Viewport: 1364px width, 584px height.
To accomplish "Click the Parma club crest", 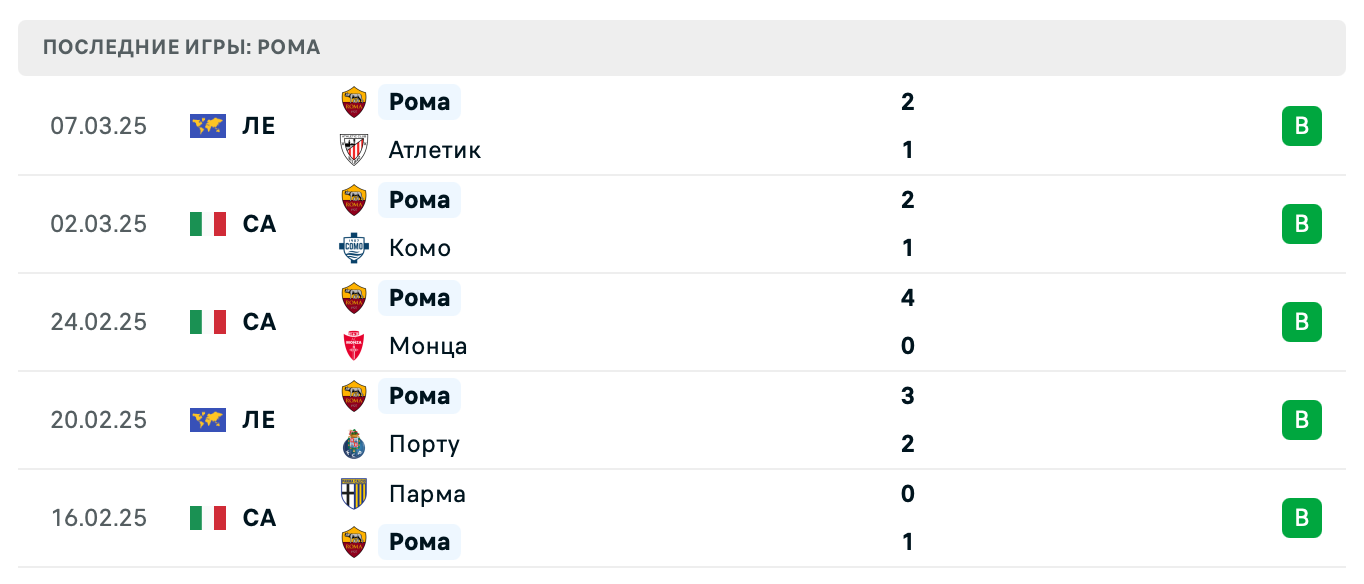I will coord(354,494).
